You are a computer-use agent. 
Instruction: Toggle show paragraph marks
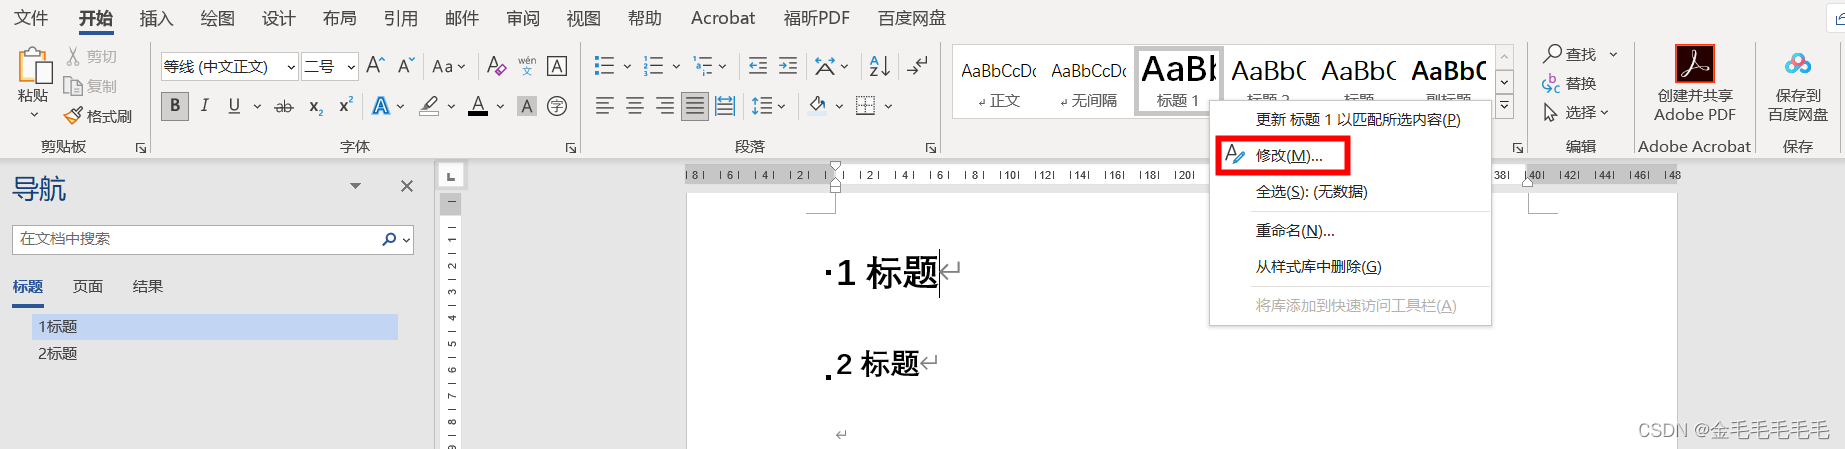[x=916, y=66]
